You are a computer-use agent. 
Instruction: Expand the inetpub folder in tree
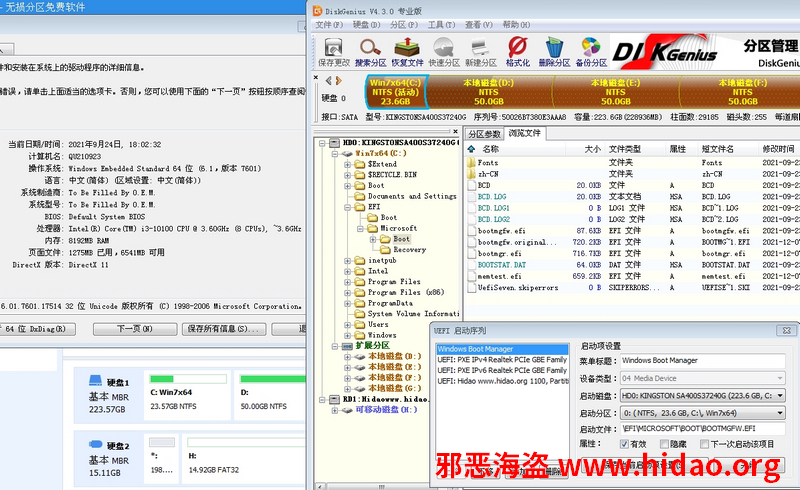coord(345,260)
